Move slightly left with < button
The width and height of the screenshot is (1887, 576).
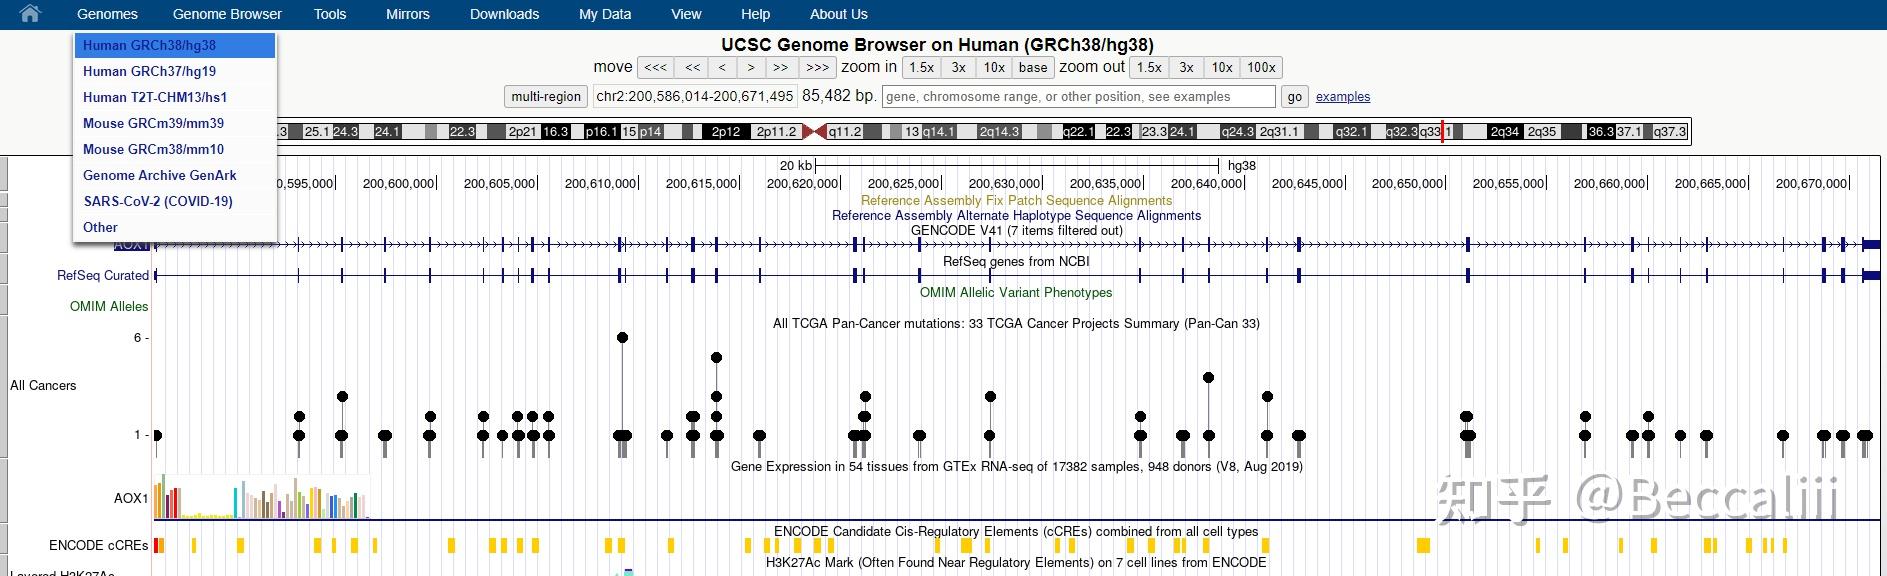[722, 67]
